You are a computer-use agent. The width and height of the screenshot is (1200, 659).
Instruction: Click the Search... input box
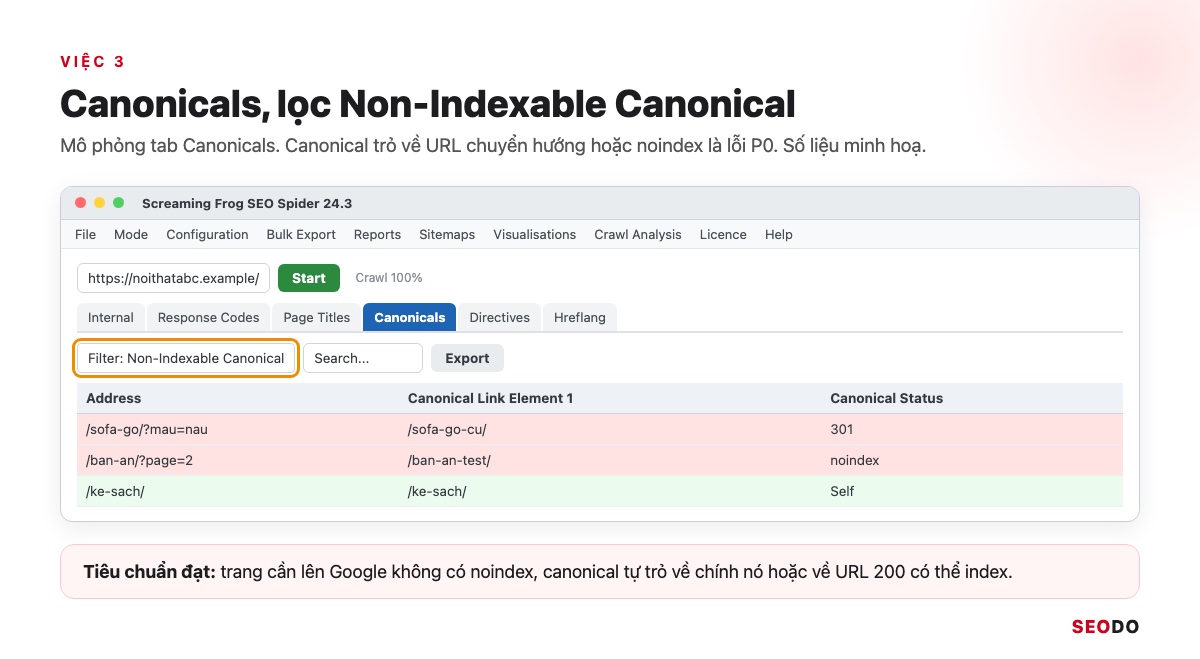(x=363, y=358)
